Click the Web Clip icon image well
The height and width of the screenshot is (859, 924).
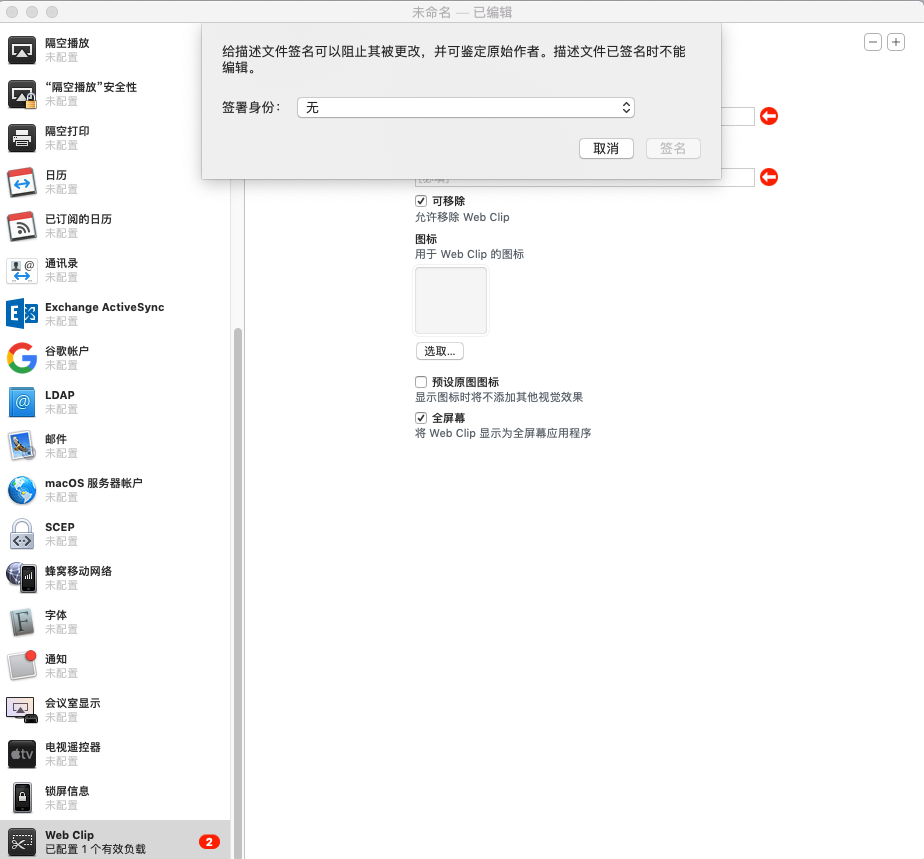click(450, 300)
